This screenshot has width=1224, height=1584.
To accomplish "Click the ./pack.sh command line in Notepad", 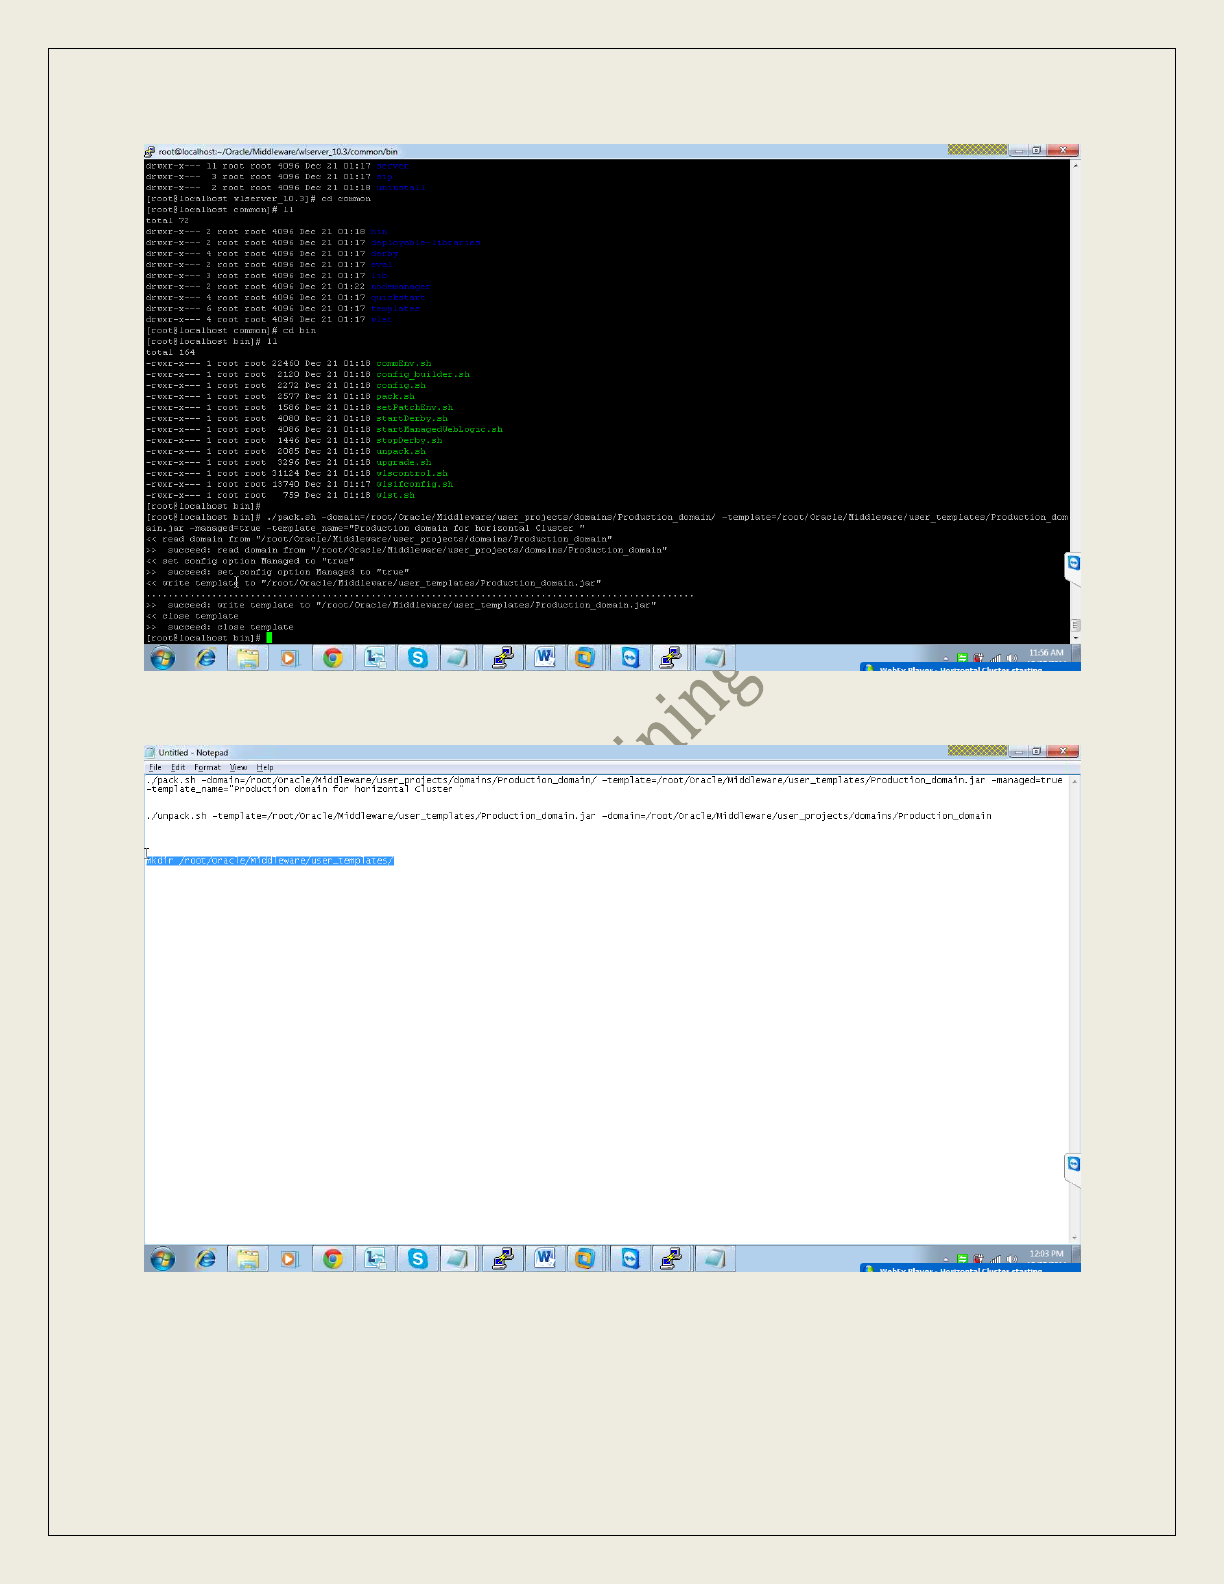I will (x=604, y=784).
